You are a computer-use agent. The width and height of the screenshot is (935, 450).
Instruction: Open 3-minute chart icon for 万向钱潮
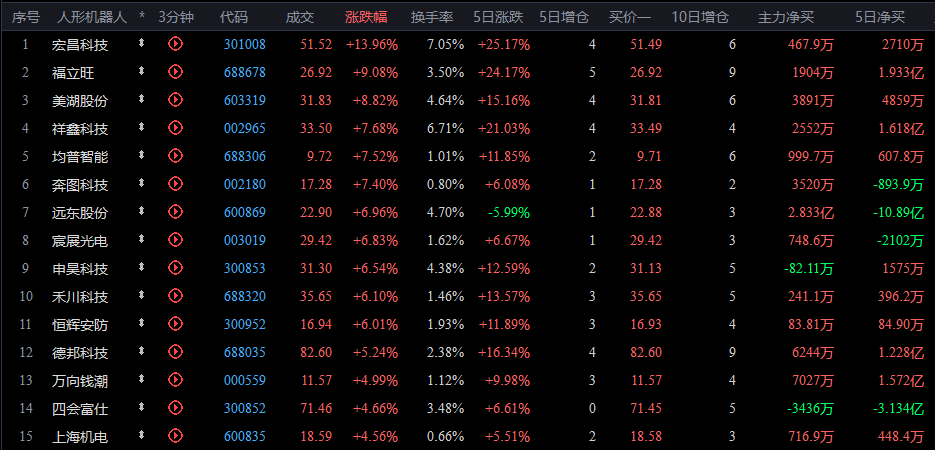tap(175, 379)
